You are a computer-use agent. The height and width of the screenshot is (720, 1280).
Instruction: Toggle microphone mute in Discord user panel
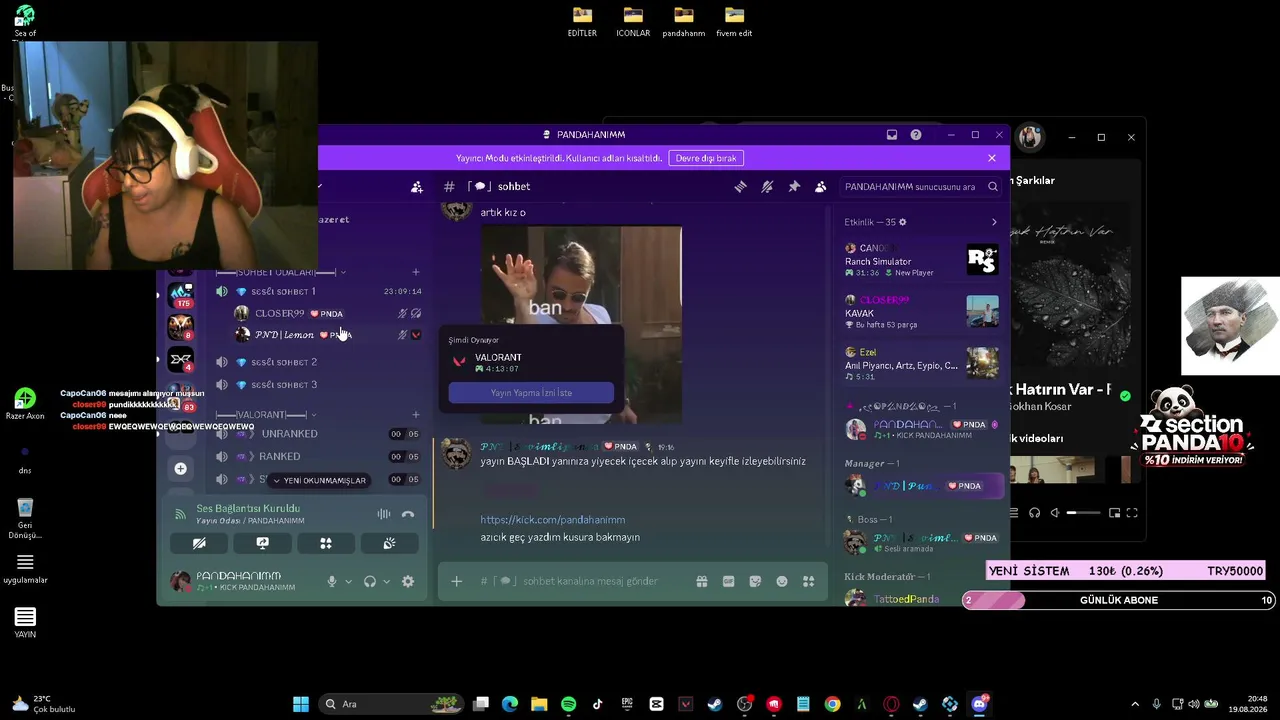point(332,581)
